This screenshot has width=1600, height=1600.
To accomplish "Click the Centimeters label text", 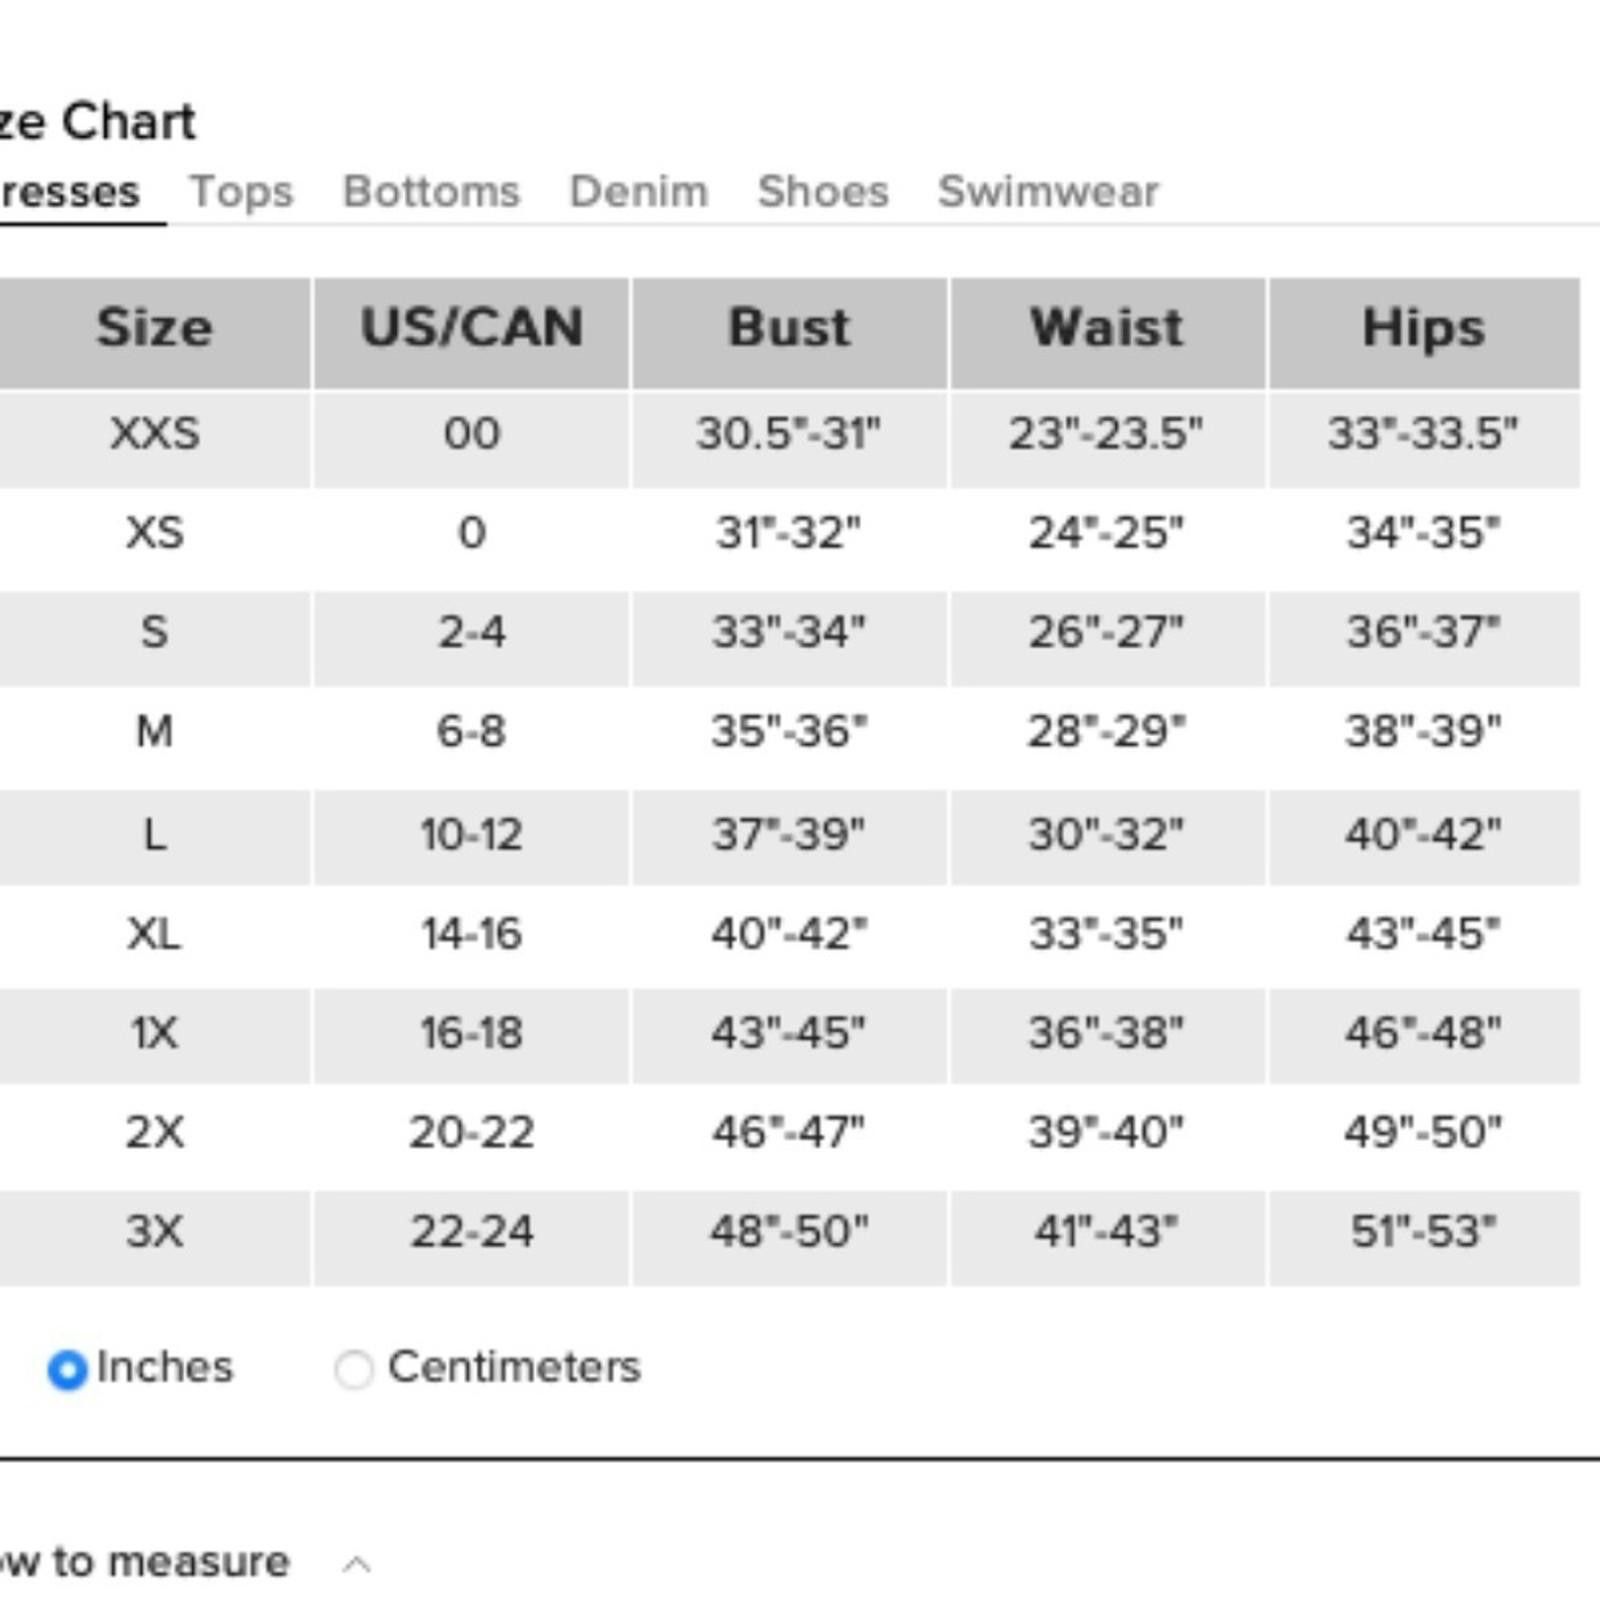I will [514, 1366].
